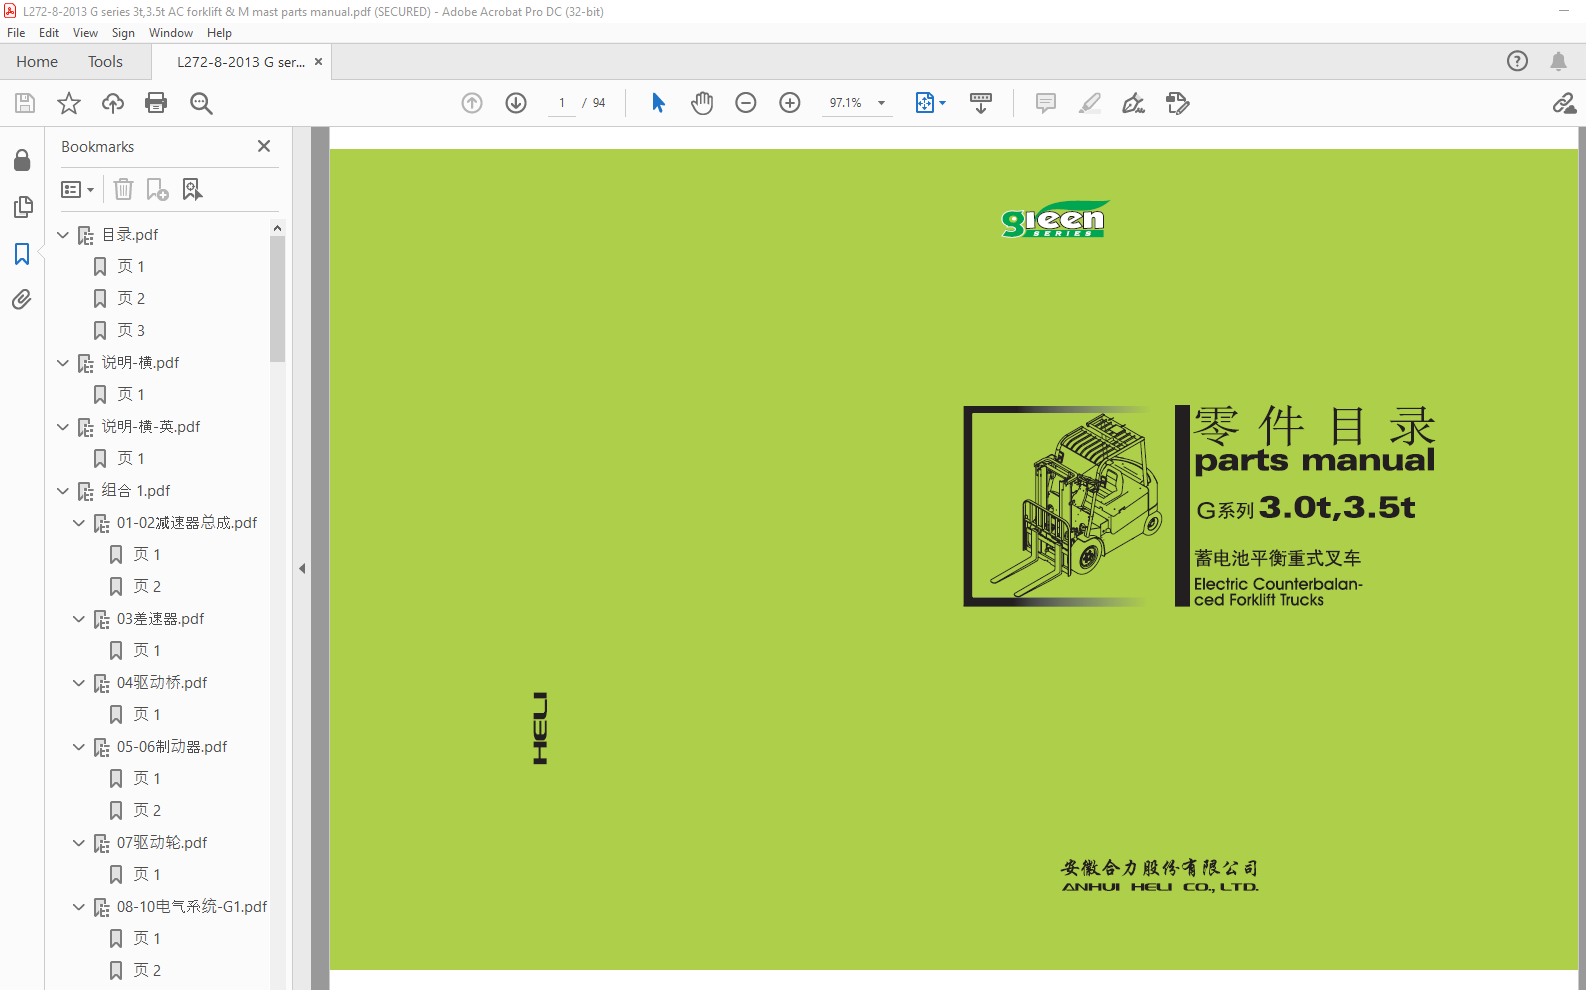
Task: Open the Help question mark icon
Action: pyautogui.click(x=1517, y=61)
